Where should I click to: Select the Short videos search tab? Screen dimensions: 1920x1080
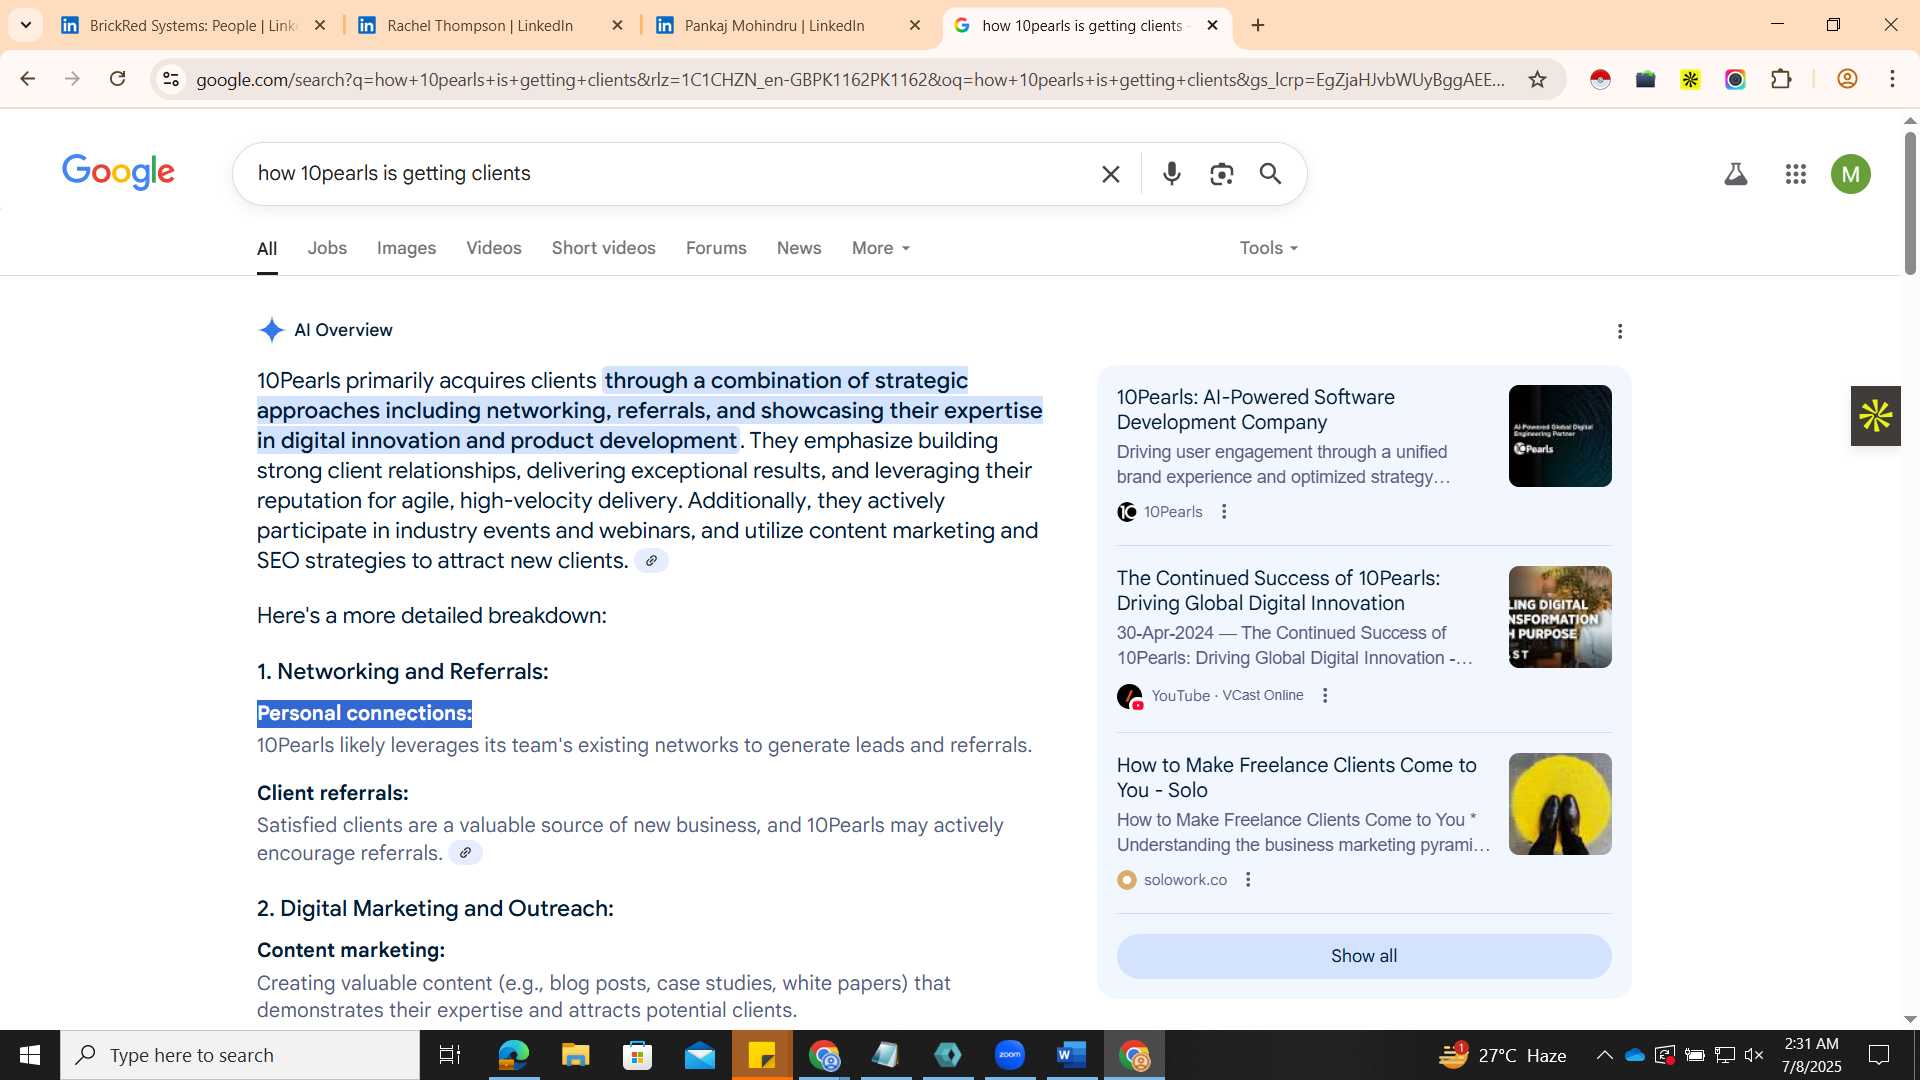604,248
